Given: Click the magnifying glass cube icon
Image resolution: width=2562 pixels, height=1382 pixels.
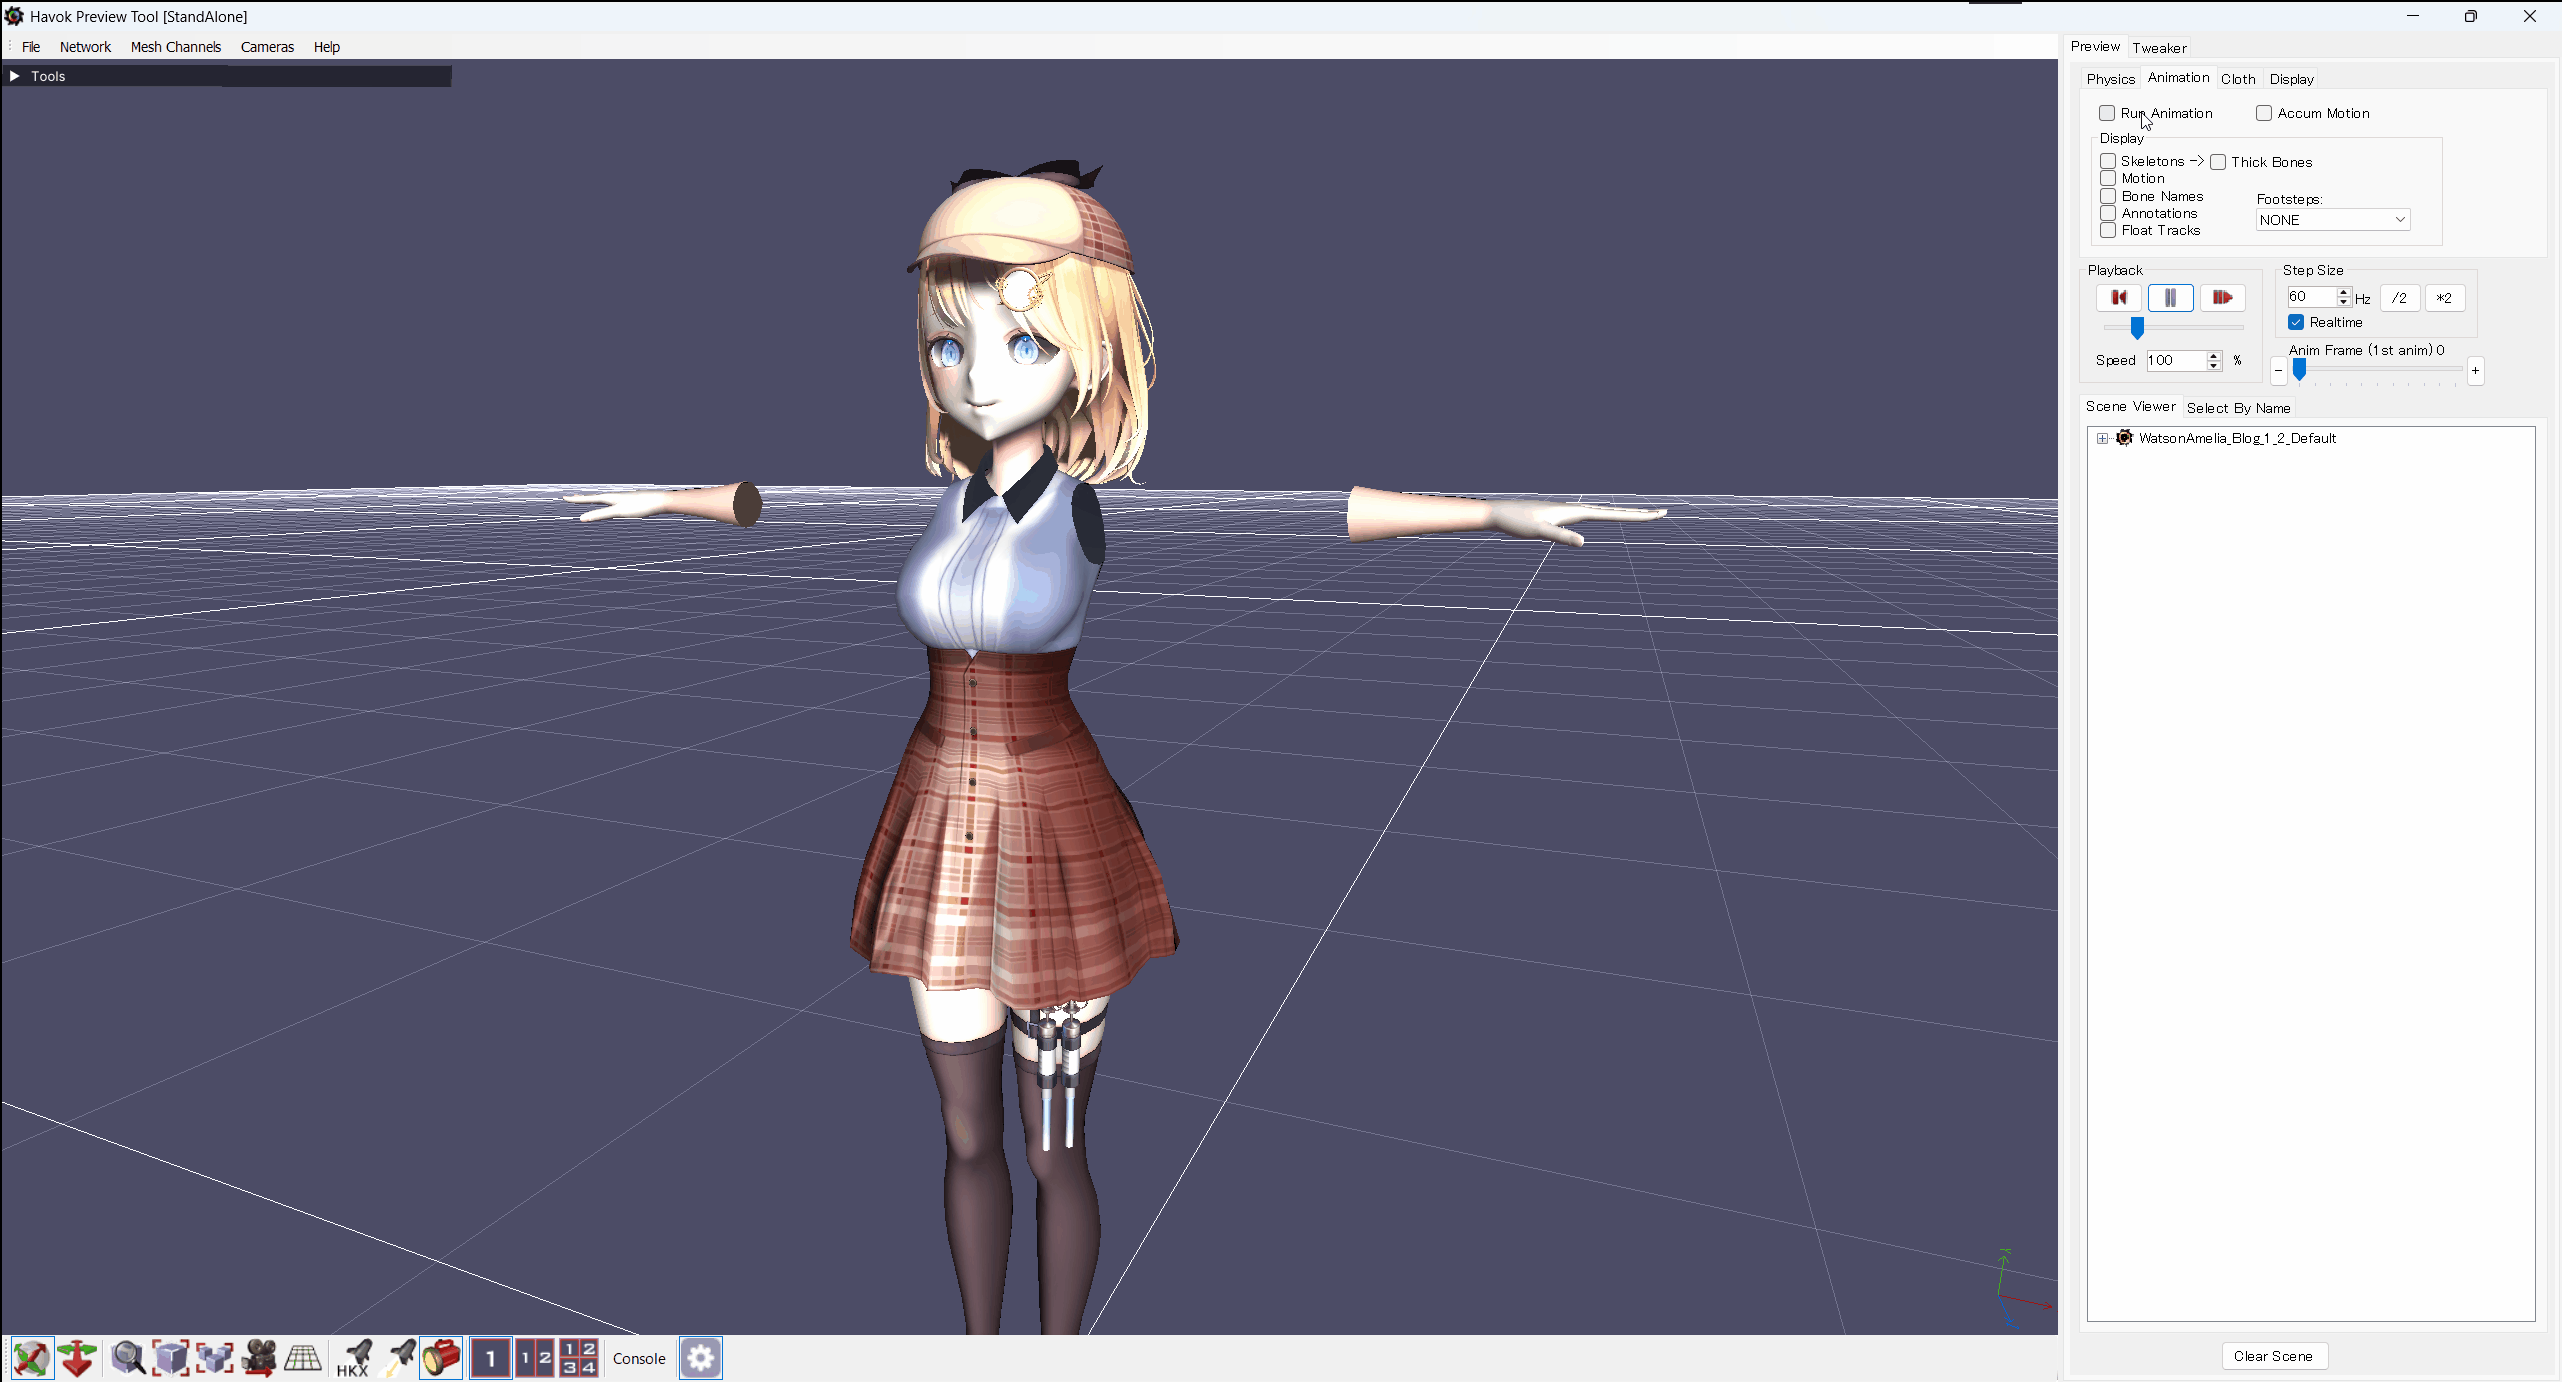Looking at the screenshot, I should point(128,1358).
